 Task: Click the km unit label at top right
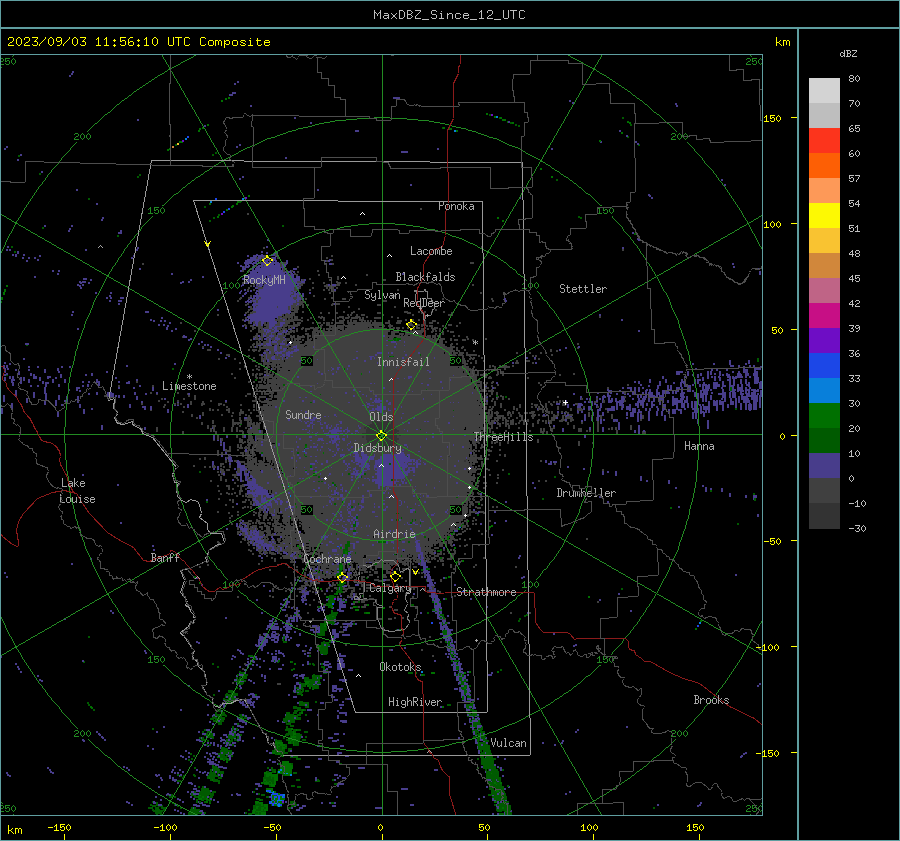782,42
